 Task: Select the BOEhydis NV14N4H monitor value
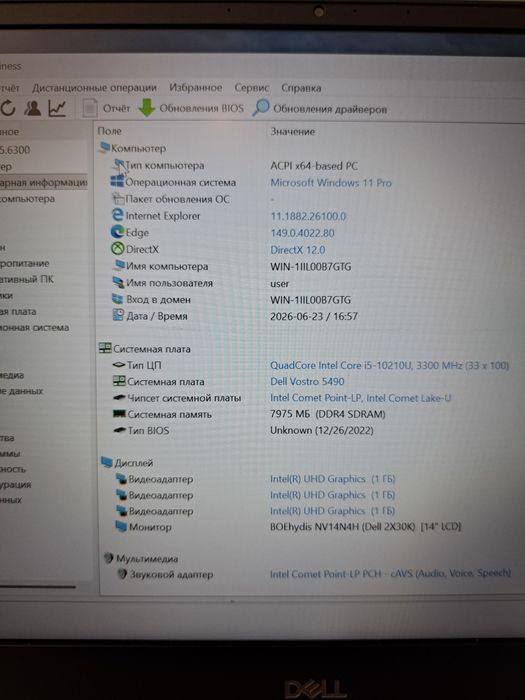365,527
